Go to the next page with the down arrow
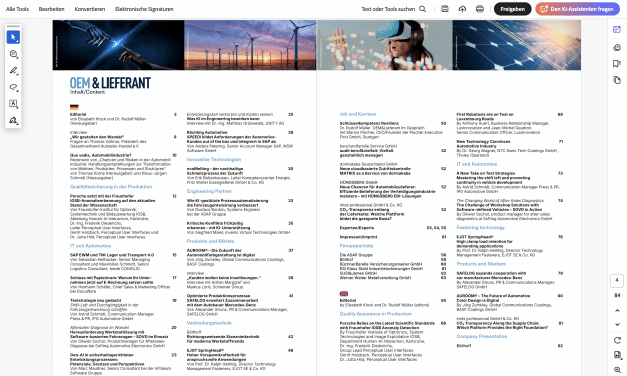Viewport: 627px width, 376px height. (617, 324)
